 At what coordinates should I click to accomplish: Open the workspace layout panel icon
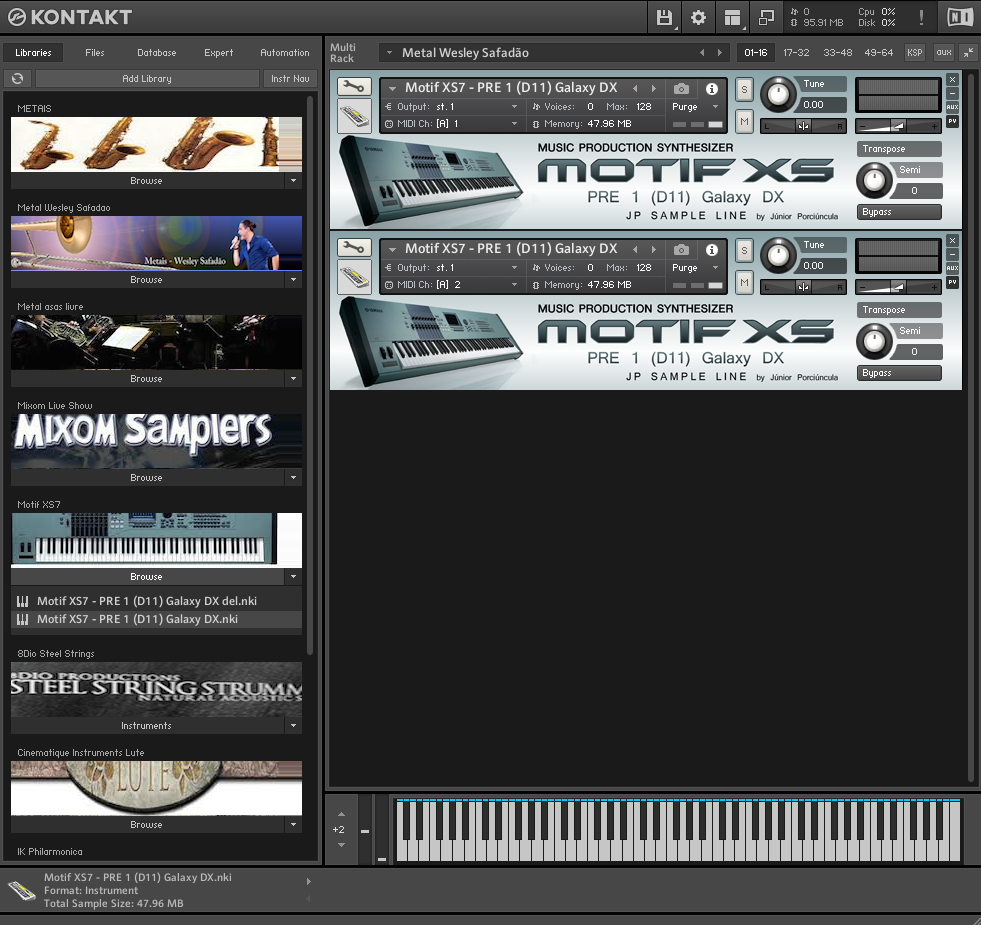[x=732, y=17]
